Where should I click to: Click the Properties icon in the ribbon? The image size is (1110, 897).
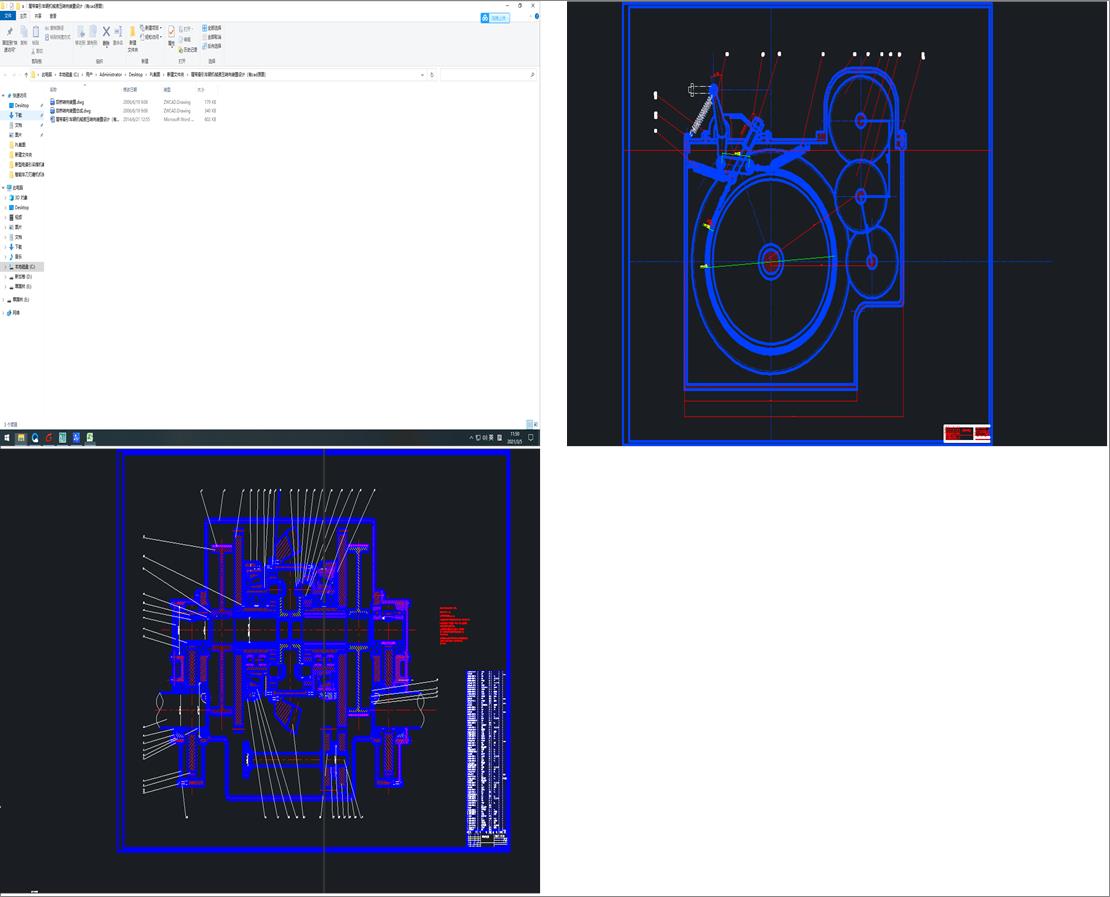171,32
